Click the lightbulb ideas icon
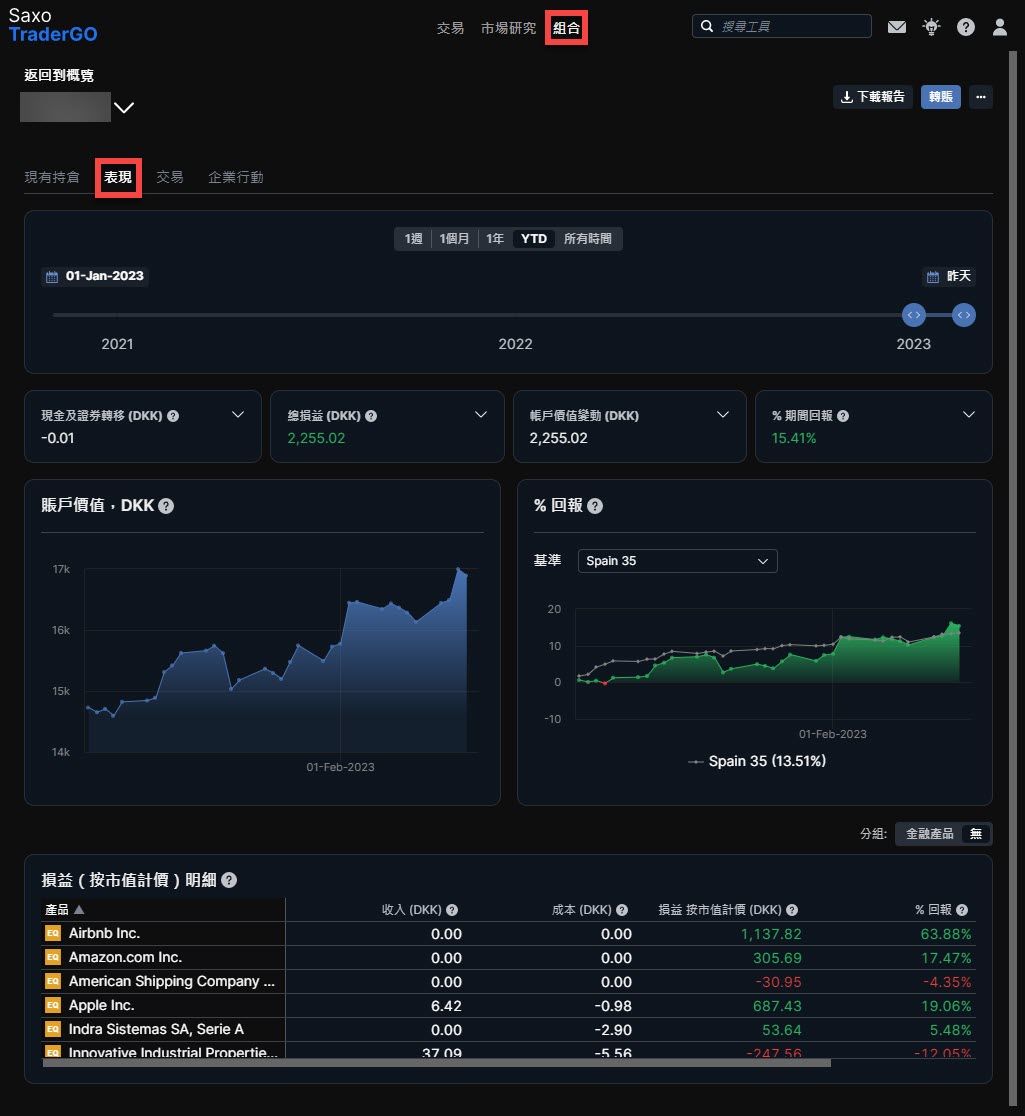The image size is (1025, 1116). click(x=931, y=27)
